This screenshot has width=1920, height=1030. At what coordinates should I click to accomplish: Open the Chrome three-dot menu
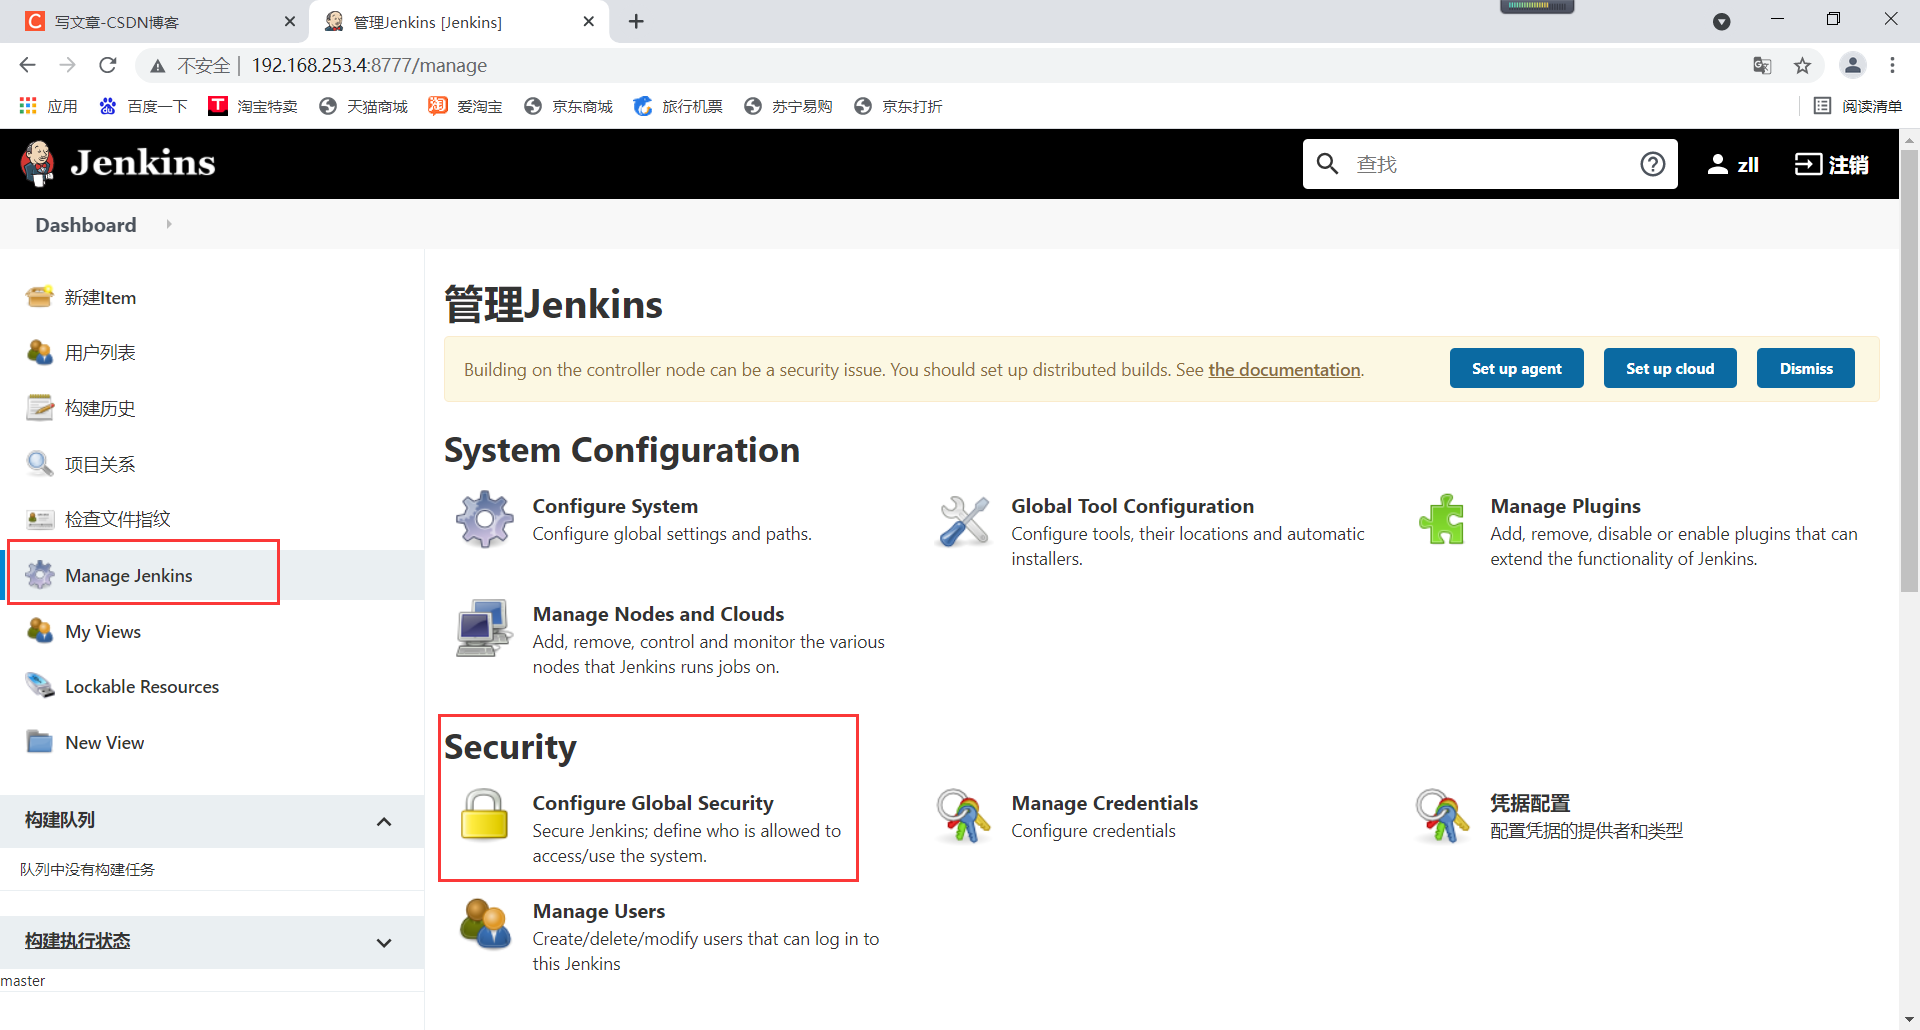(1892, 65)
